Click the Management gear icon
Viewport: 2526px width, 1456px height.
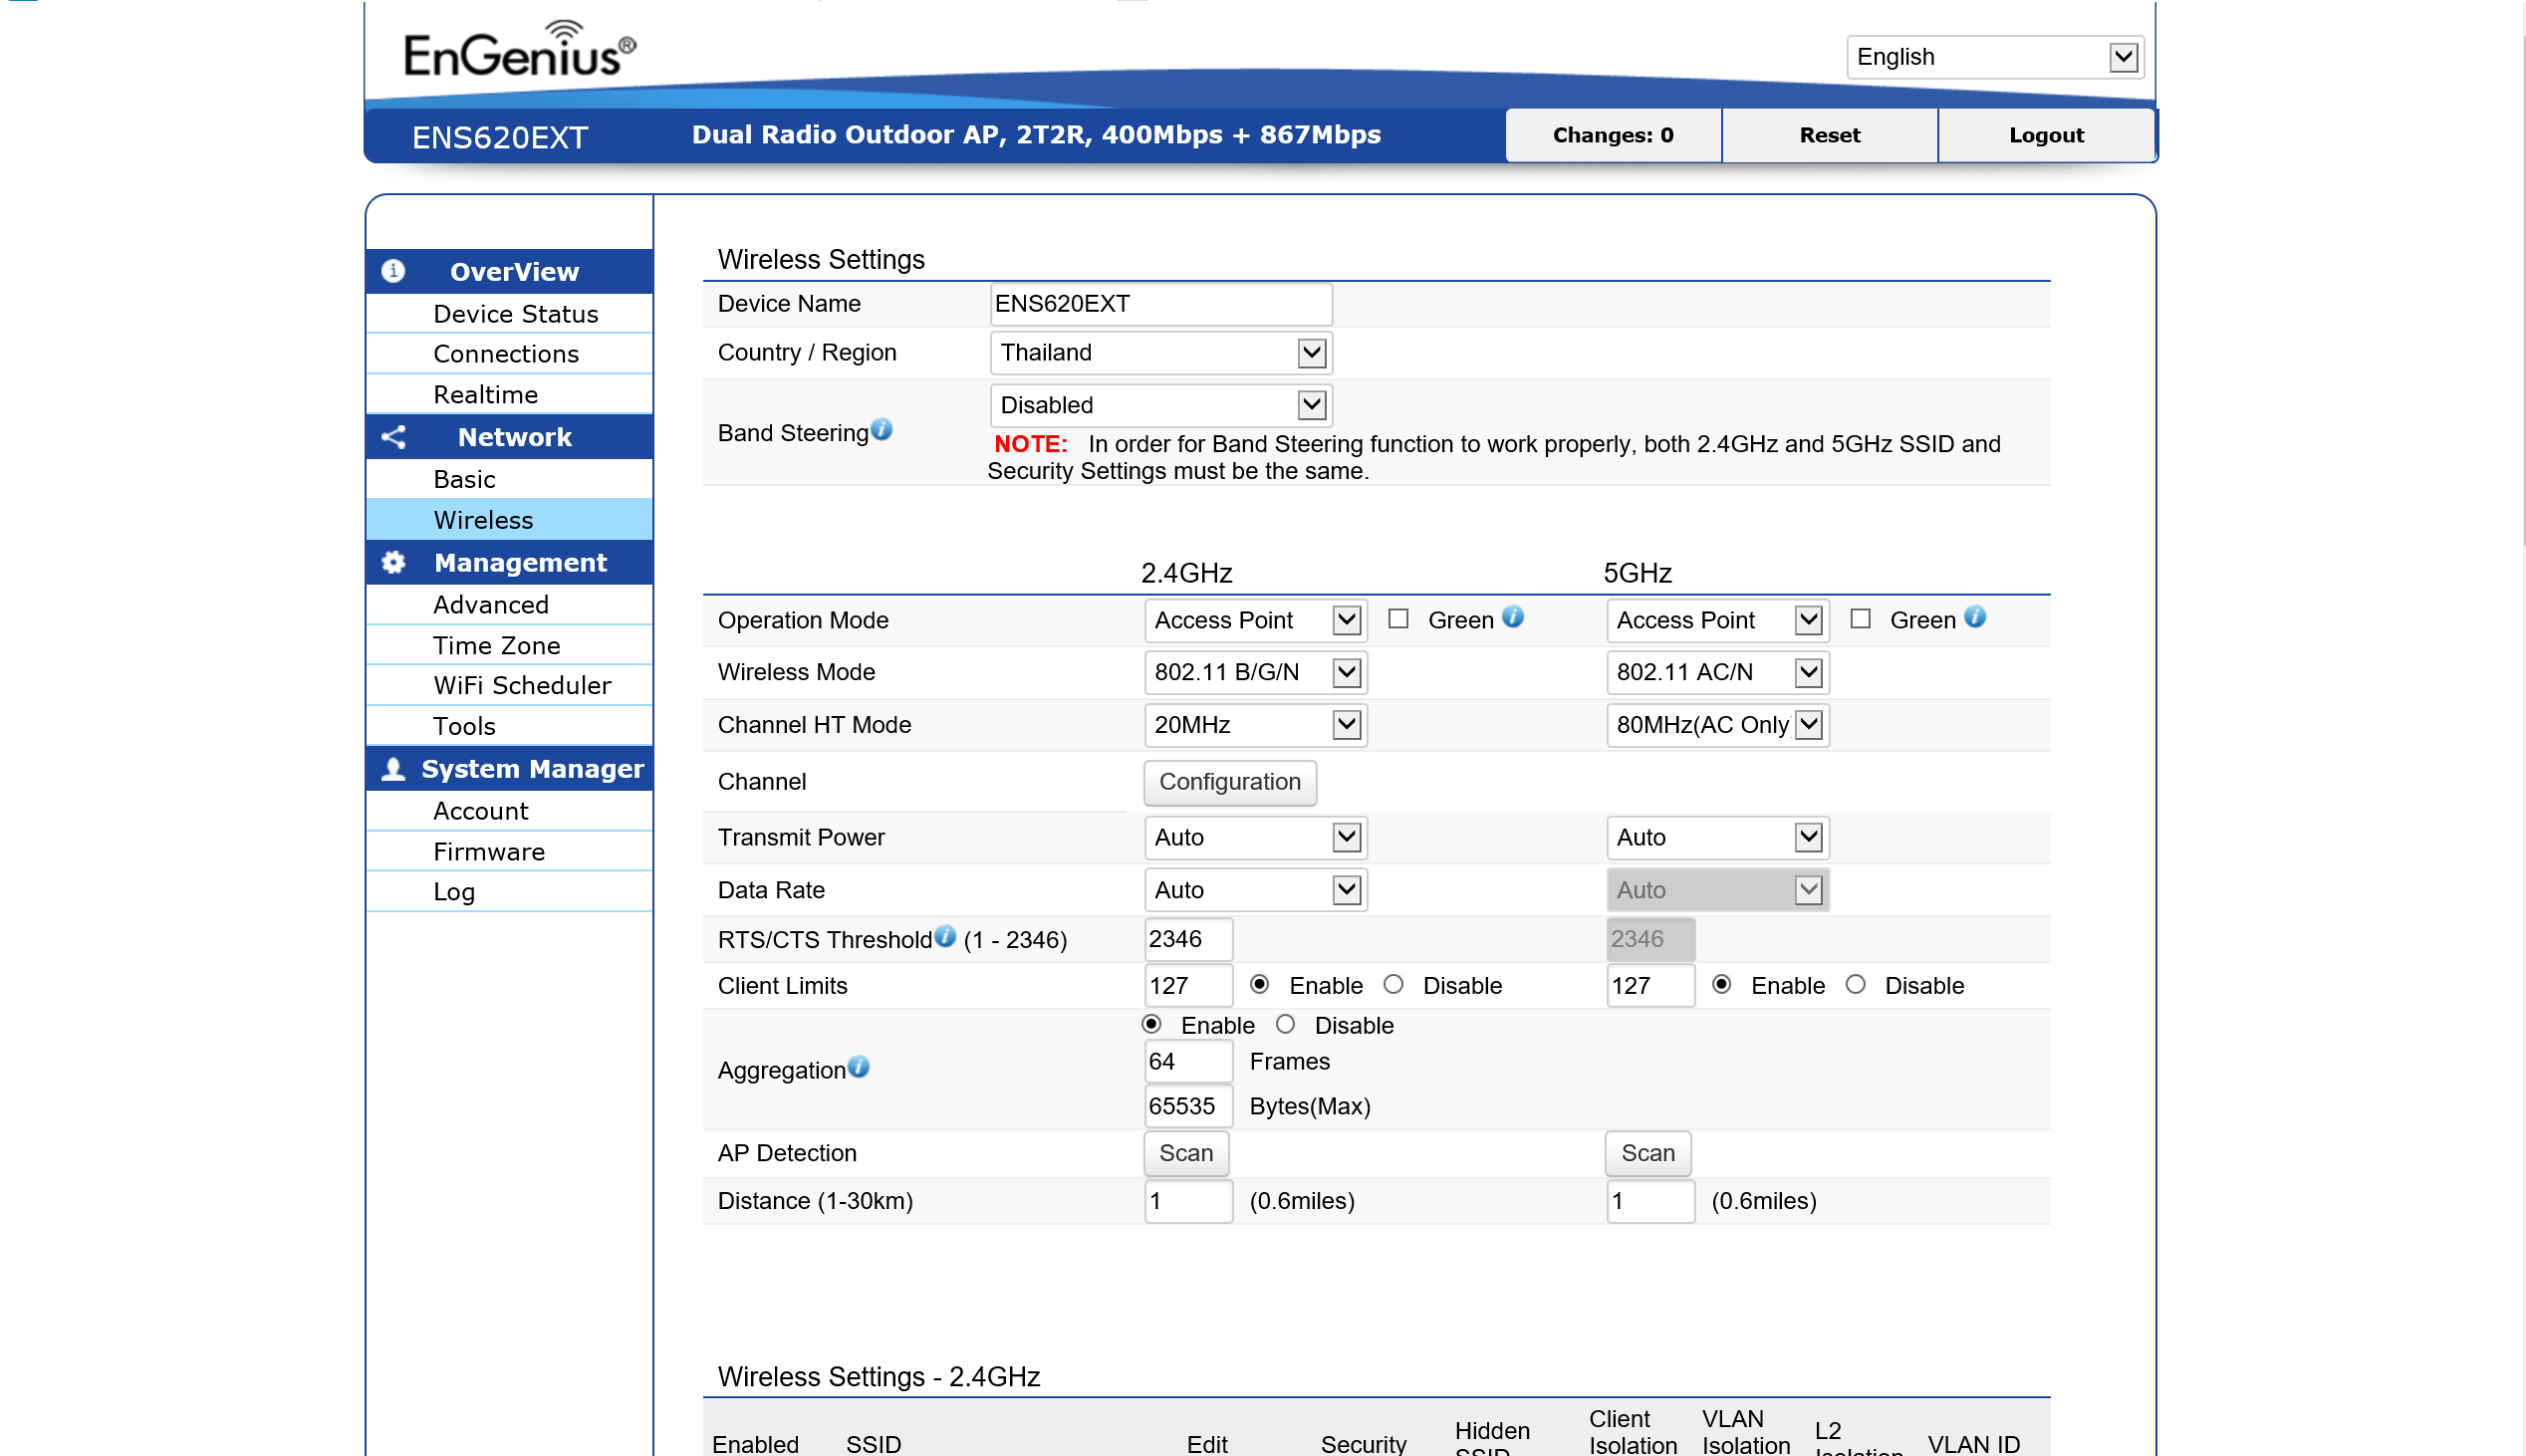pyautogui.click(x=393, y=562)
